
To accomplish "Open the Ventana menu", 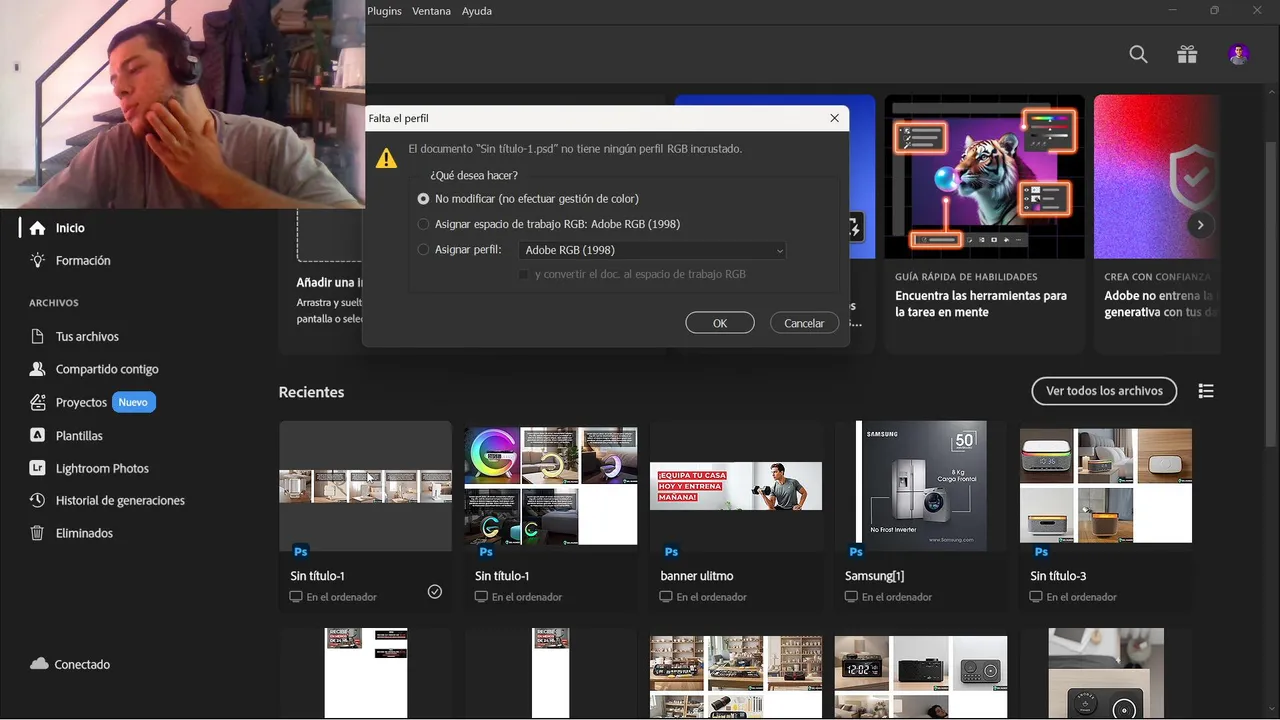I will pyautogui.click(x=431, y=11).
